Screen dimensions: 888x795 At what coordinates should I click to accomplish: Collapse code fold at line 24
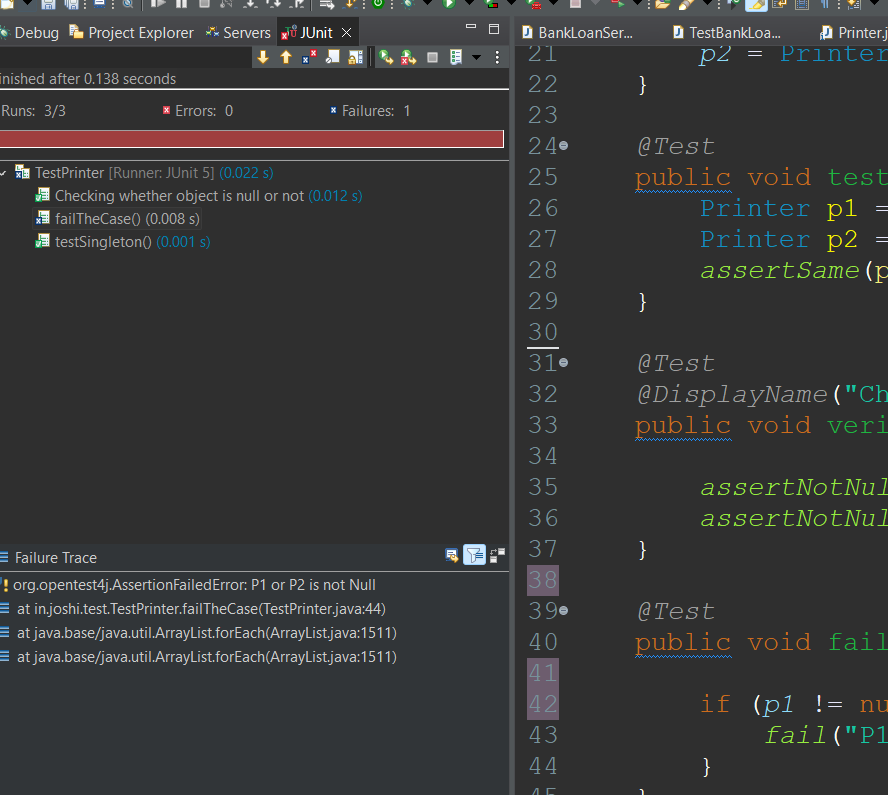click(563, 146)
